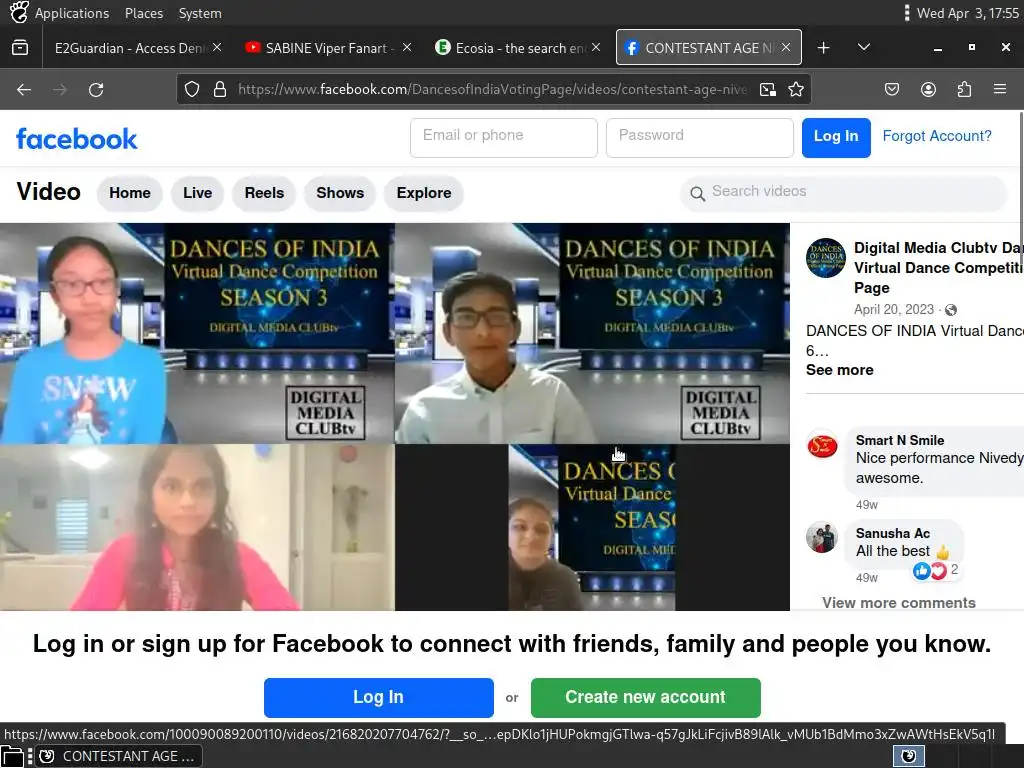The height and width of the screenshot is (768, 1024).
Task: Click View more comments
Action: 899,602
